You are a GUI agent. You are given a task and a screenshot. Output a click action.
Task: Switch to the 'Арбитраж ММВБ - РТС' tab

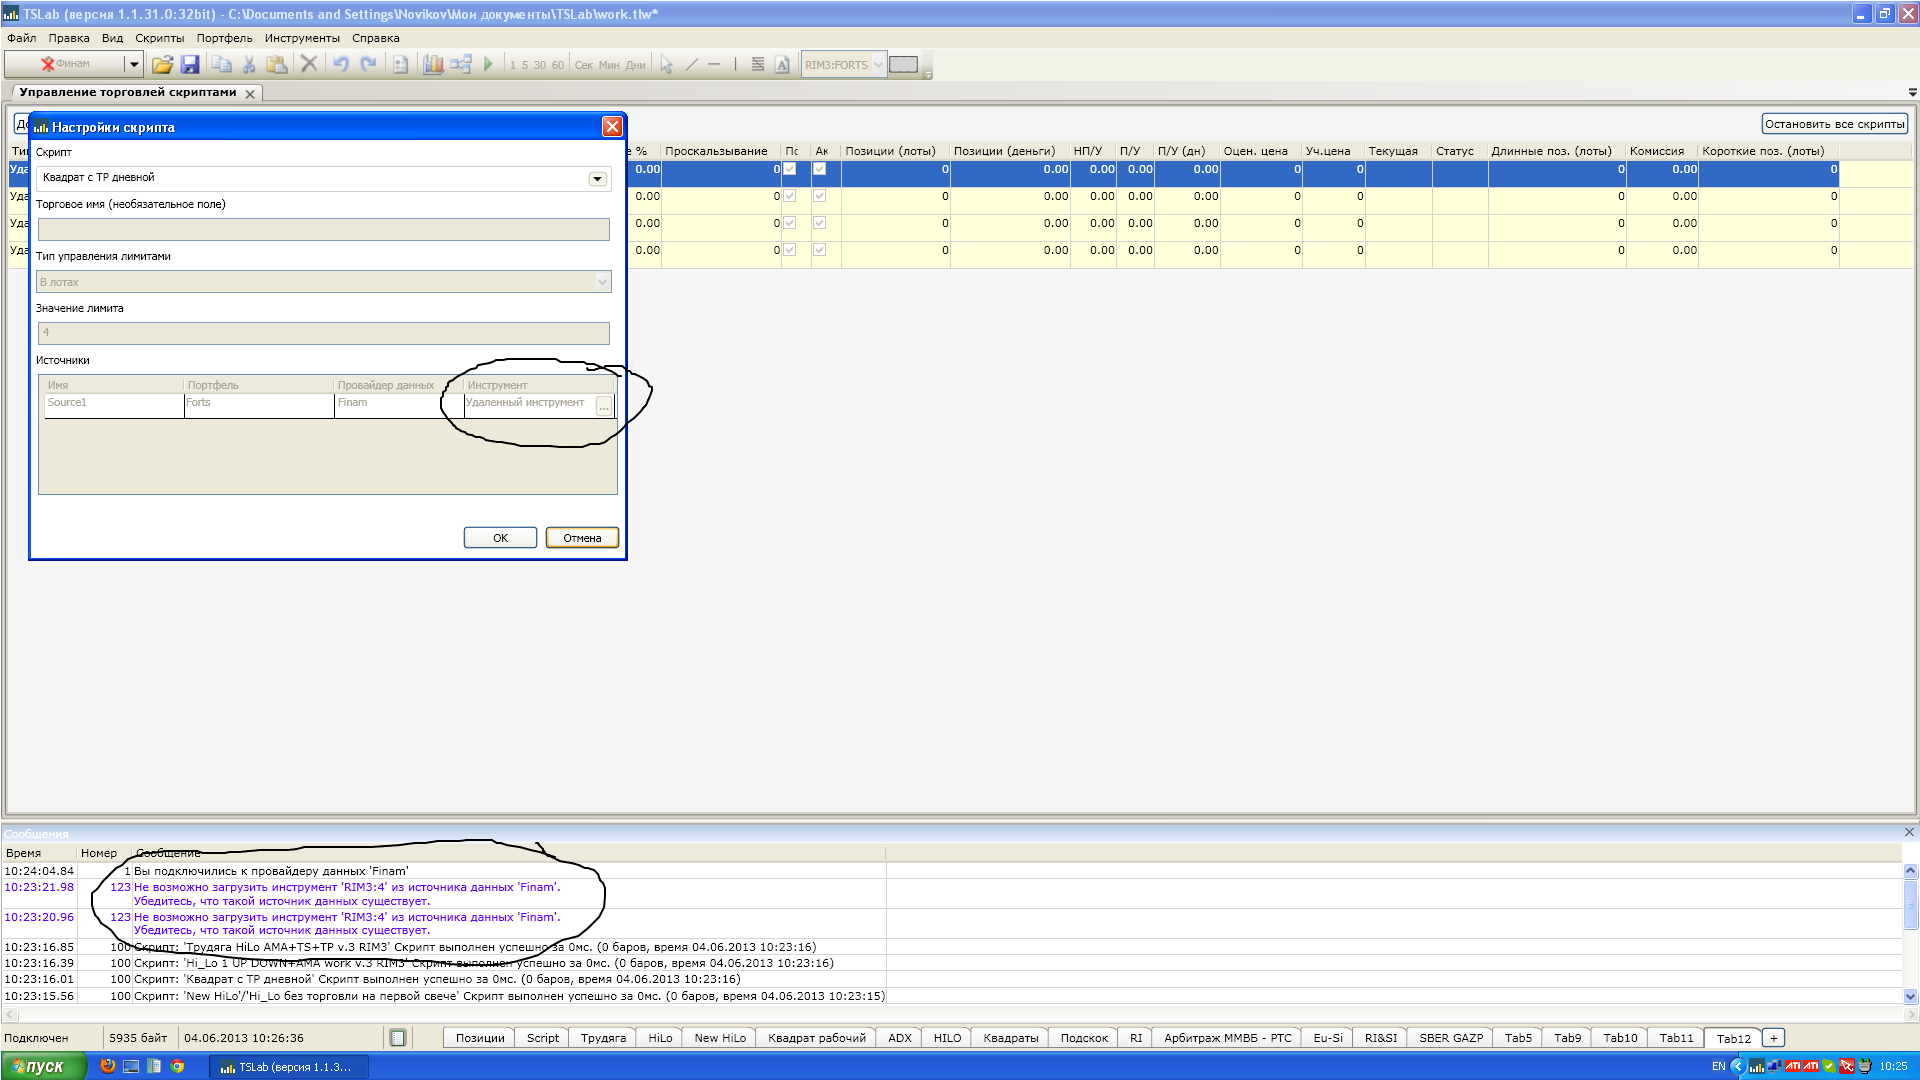1227,1038
